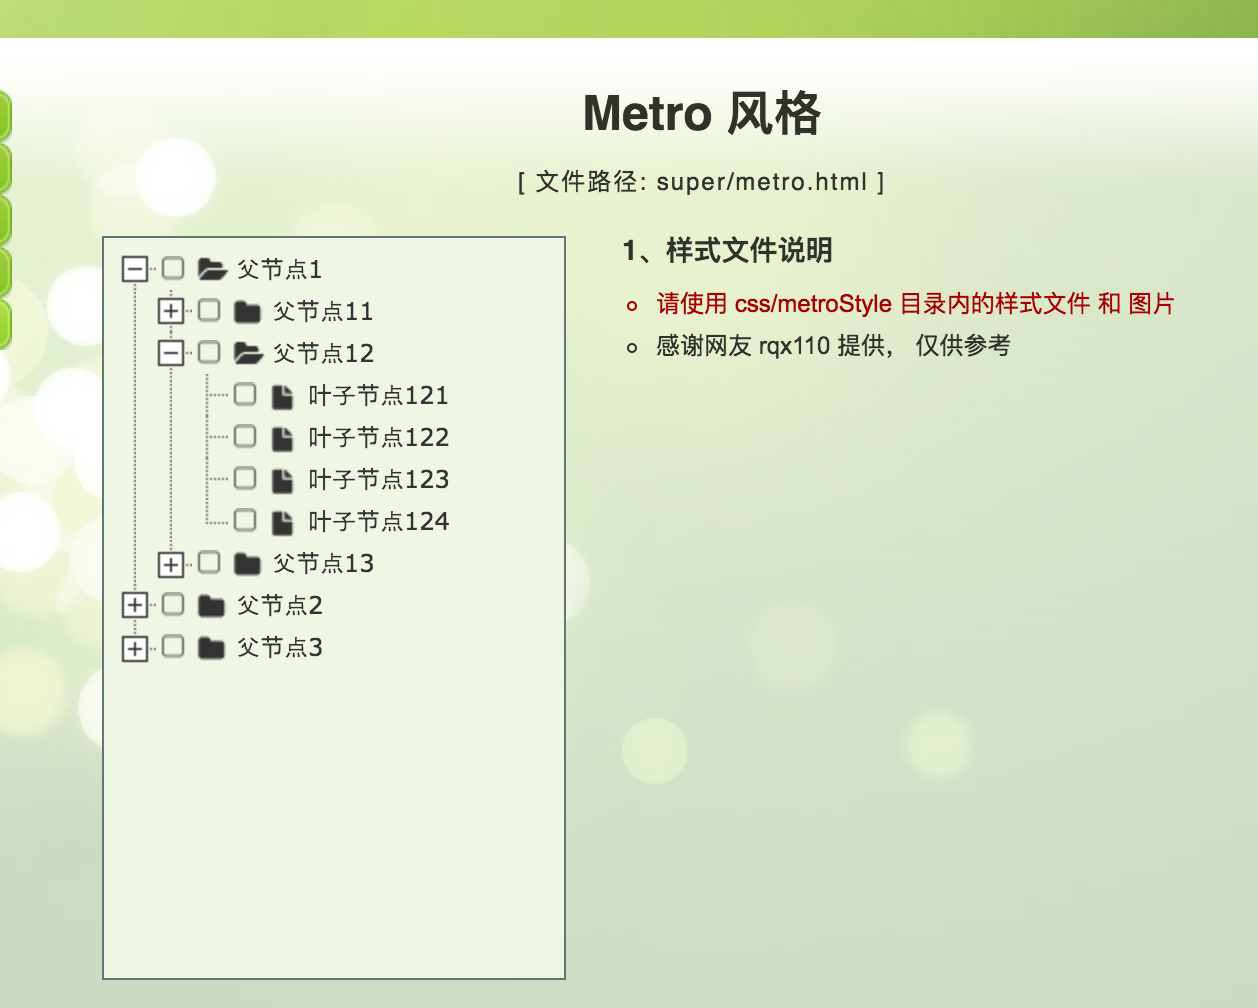This screenshot has width=1258, height=1008.
Task: Expand the 父节点13 tree node
Action: click(x=172, y=562)
